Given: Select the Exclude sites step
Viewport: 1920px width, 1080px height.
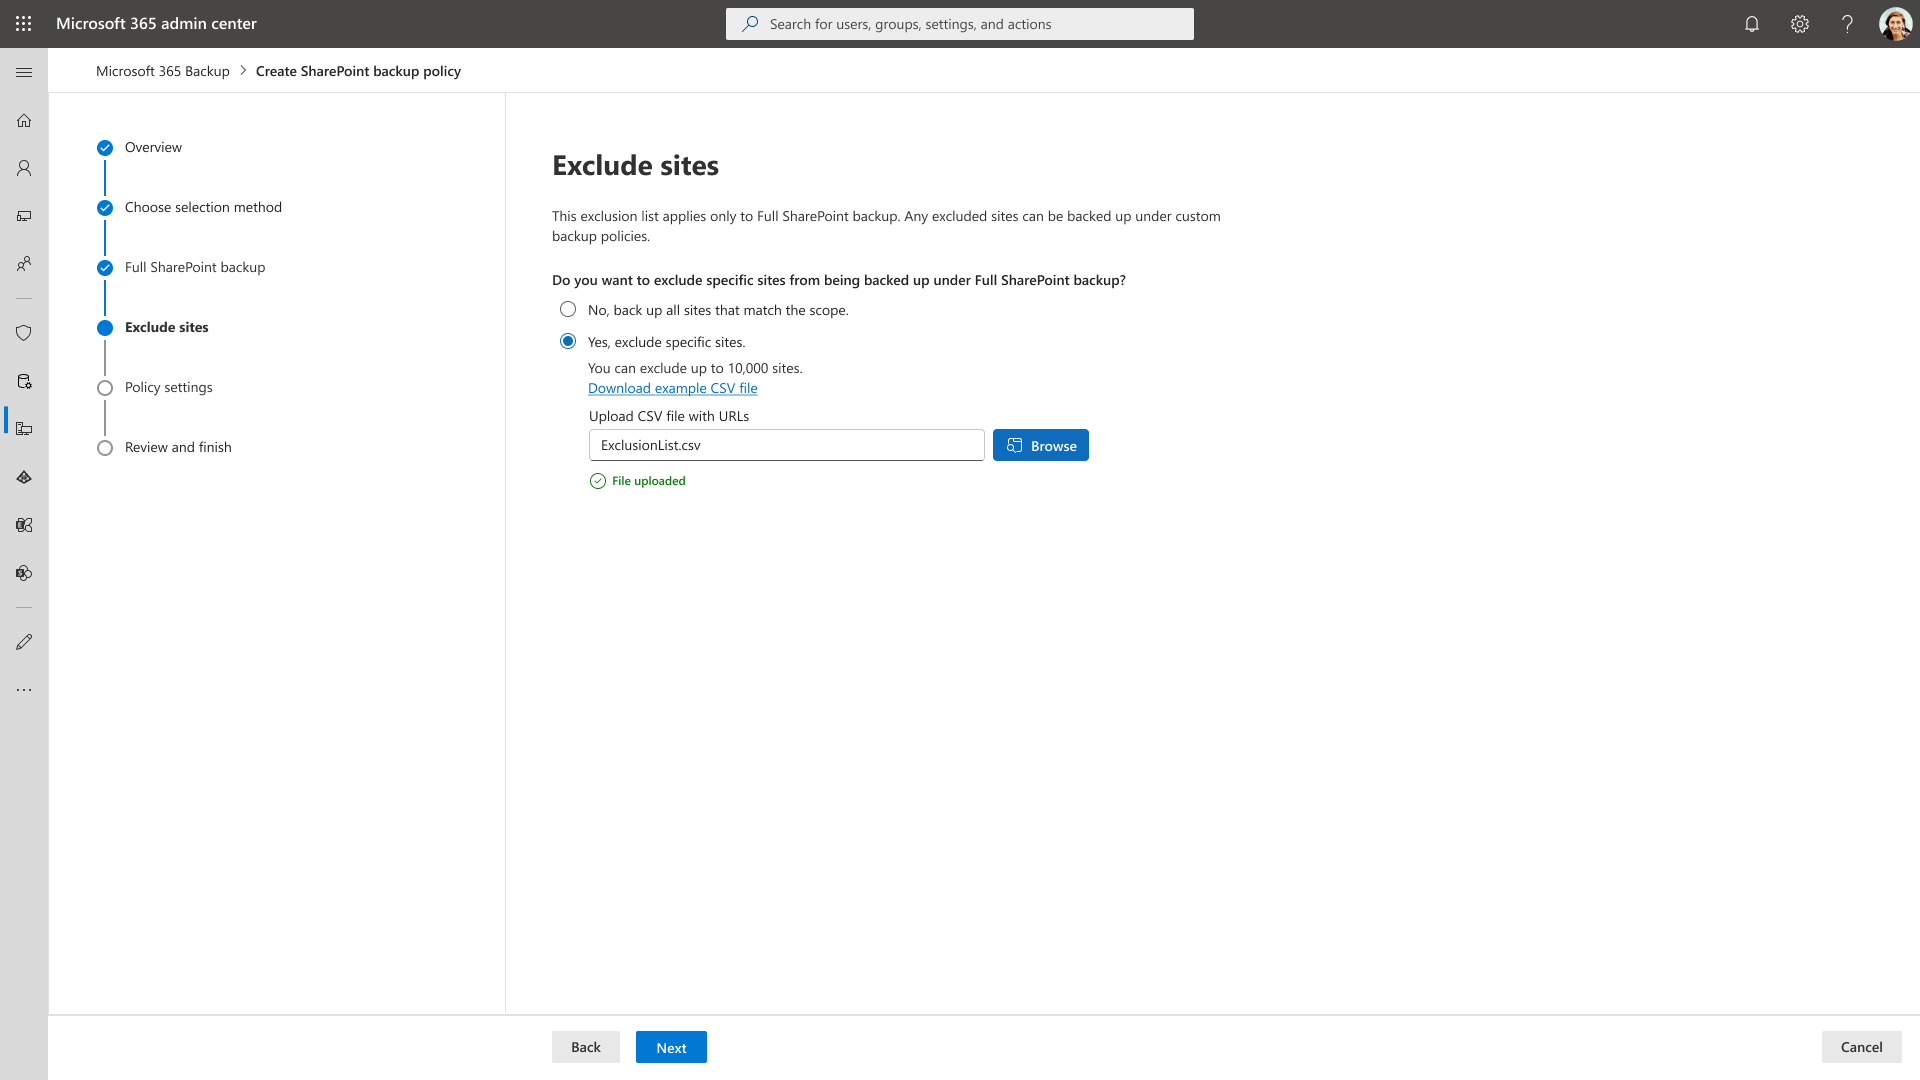Looking at the screenshot, I should pos(166,328).
